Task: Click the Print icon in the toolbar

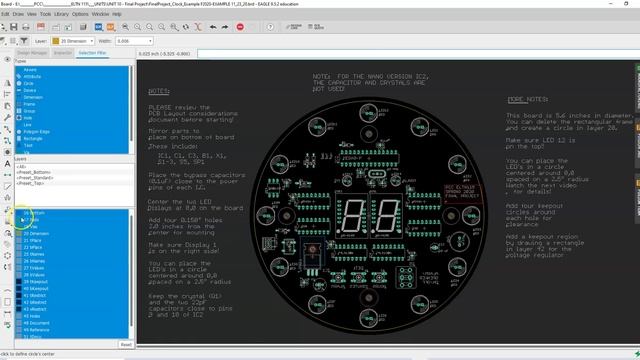Action: [26, 27]
